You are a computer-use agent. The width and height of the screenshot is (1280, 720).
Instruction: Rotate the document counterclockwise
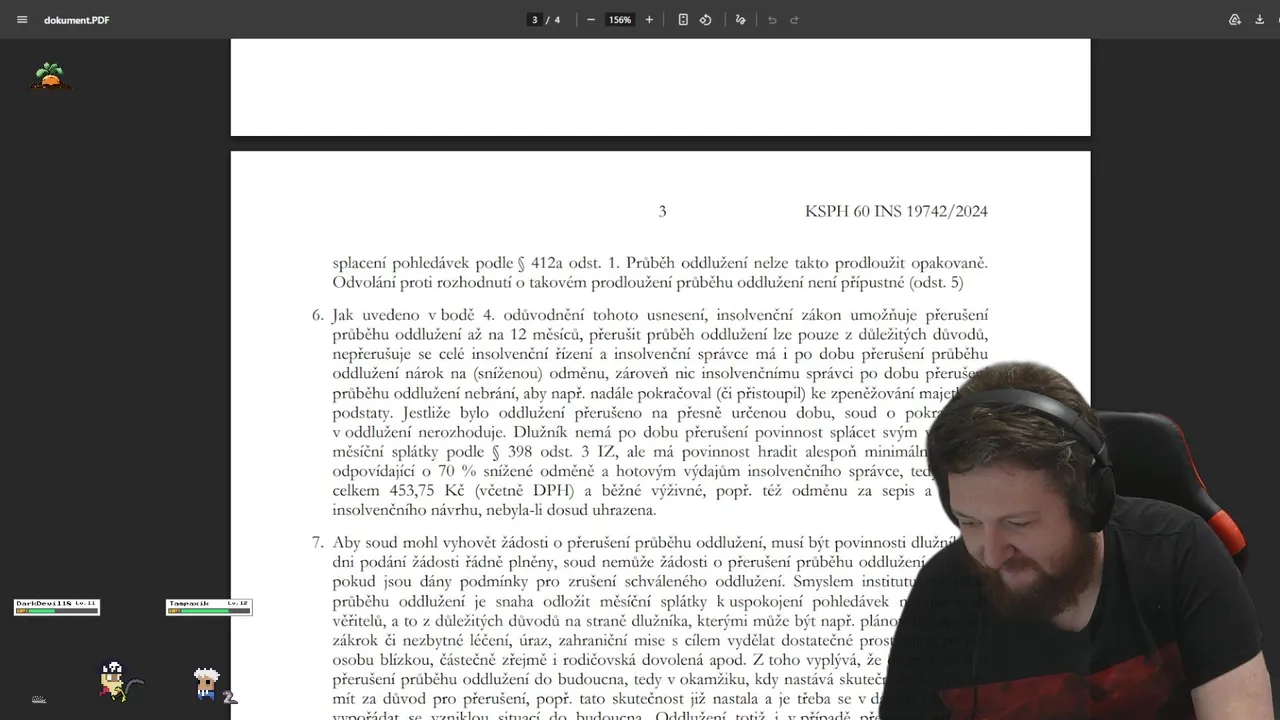click(705, 20)
